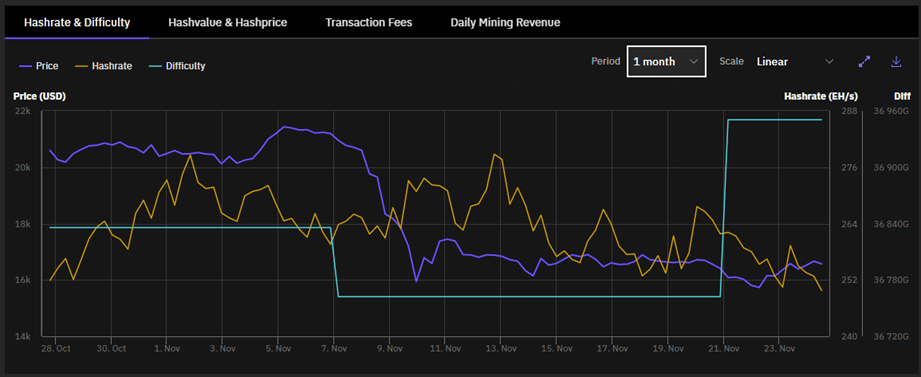Click the 20k price axis label
Viewport: 921px width, 377px height.
(22, 168)
